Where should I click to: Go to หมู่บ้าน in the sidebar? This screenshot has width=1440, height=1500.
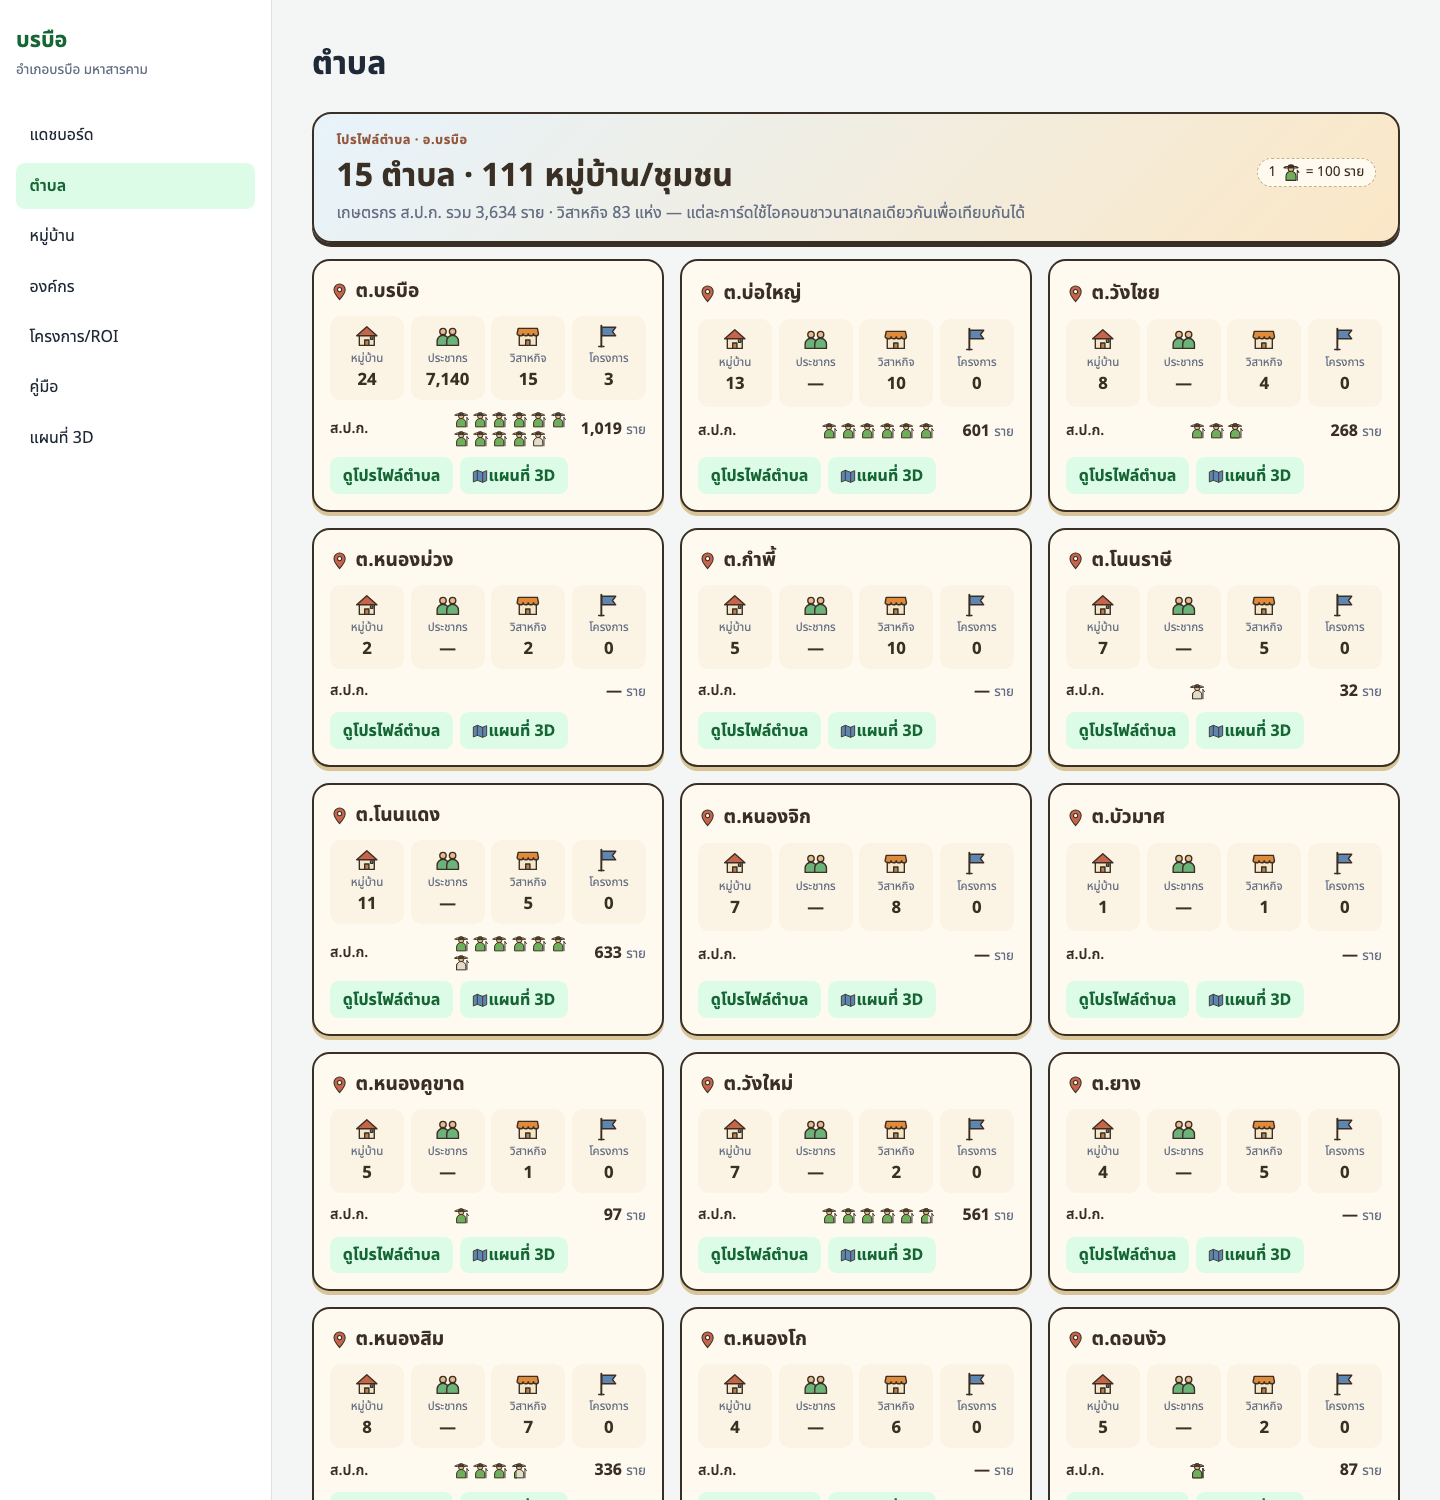coord(136,236)
